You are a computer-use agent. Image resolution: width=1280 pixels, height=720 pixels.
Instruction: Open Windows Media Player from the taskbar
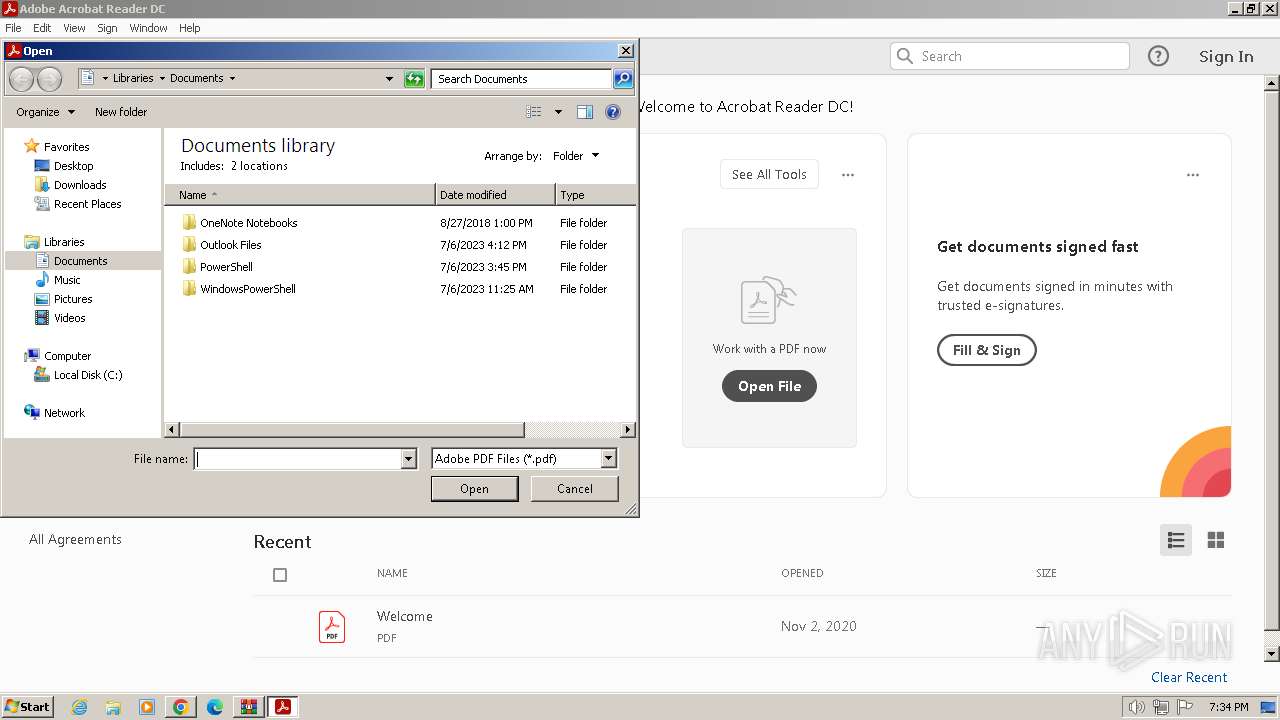147,707
